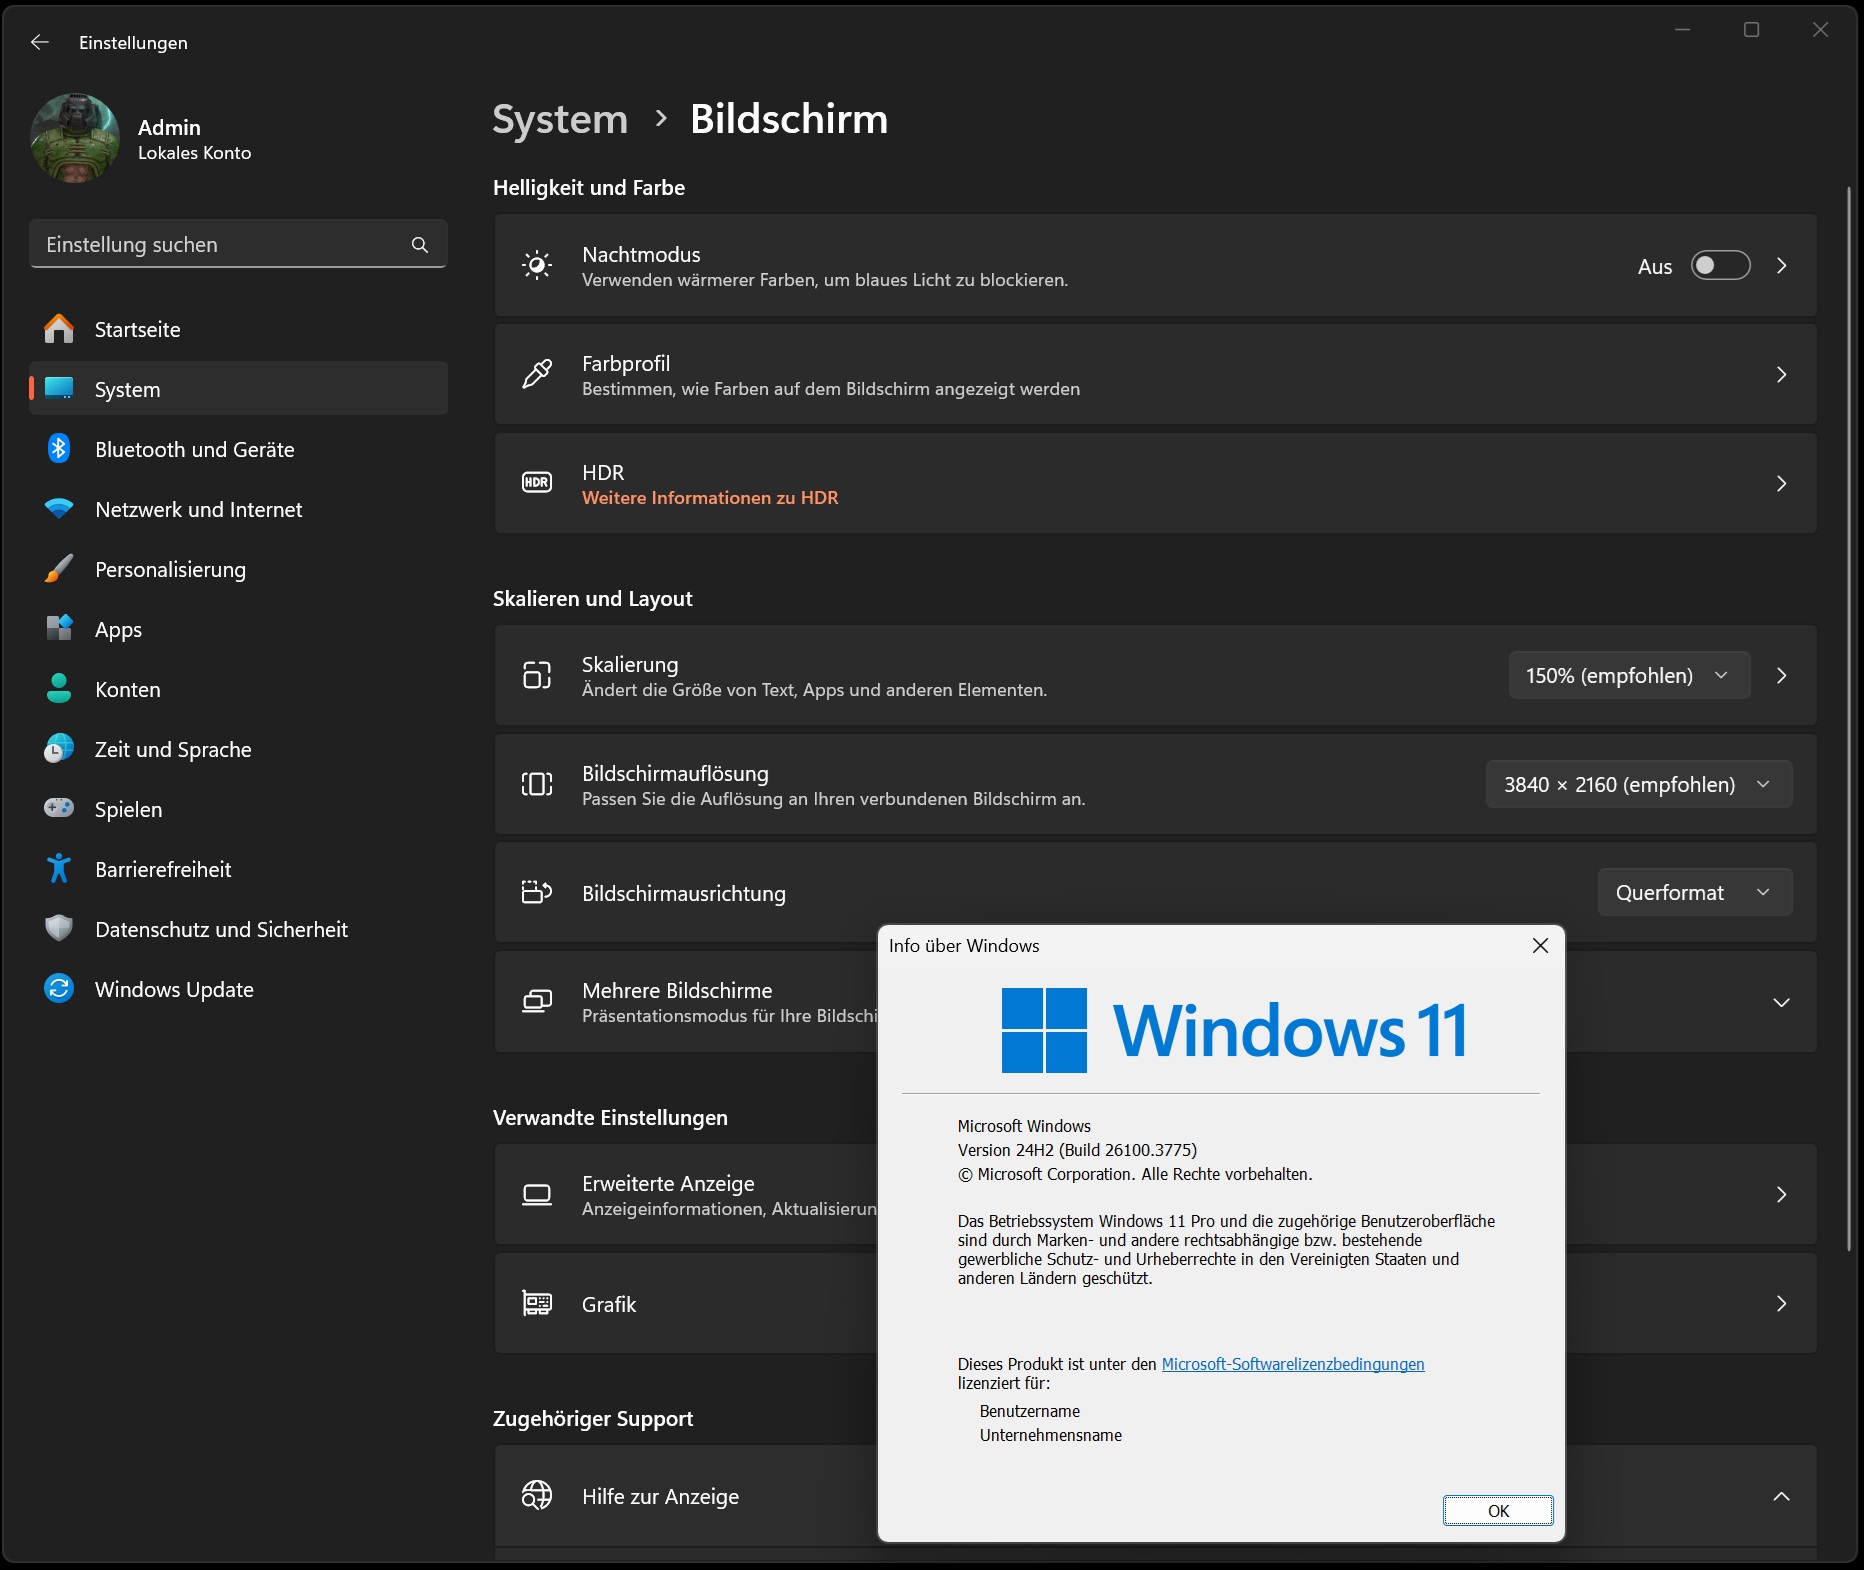This screenshot has height=1570, width=1864.
Task: Select the System monitor icon in sidebar
Action: click(59, 389)
